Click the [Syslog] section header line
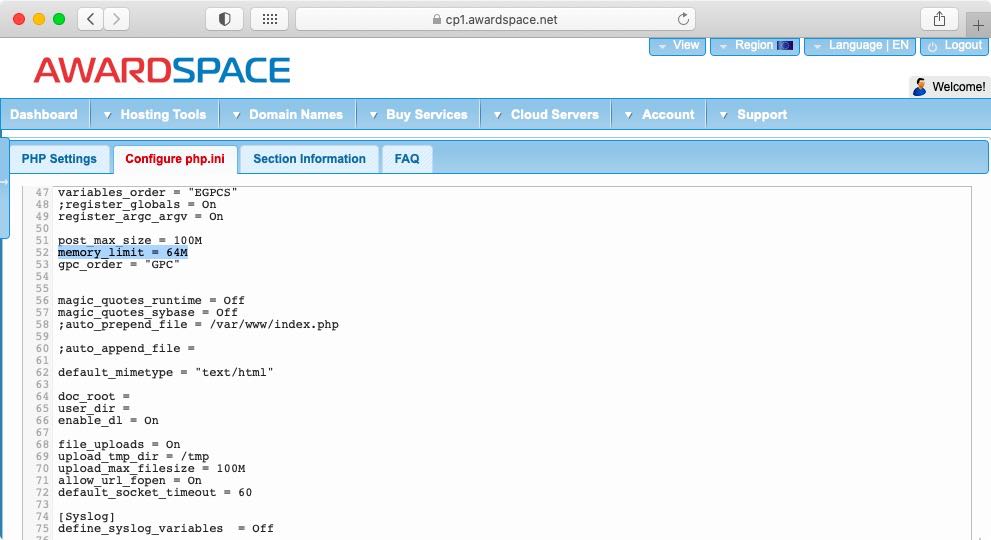Viewport: 991px width, 540px height. pyautogui.click(x=87, y=517)
